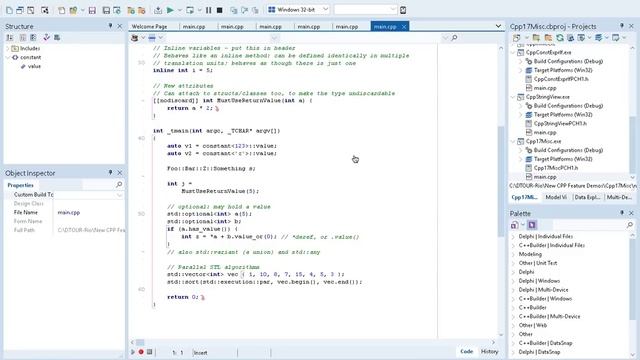Screen dimensions: 640x360
Task: Switch to the Code view tab
Action: 467,351
